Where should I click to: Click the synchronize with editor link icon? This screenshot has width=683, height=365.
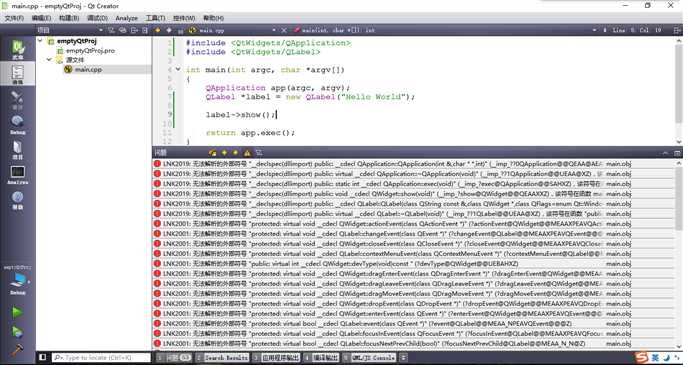123,30
